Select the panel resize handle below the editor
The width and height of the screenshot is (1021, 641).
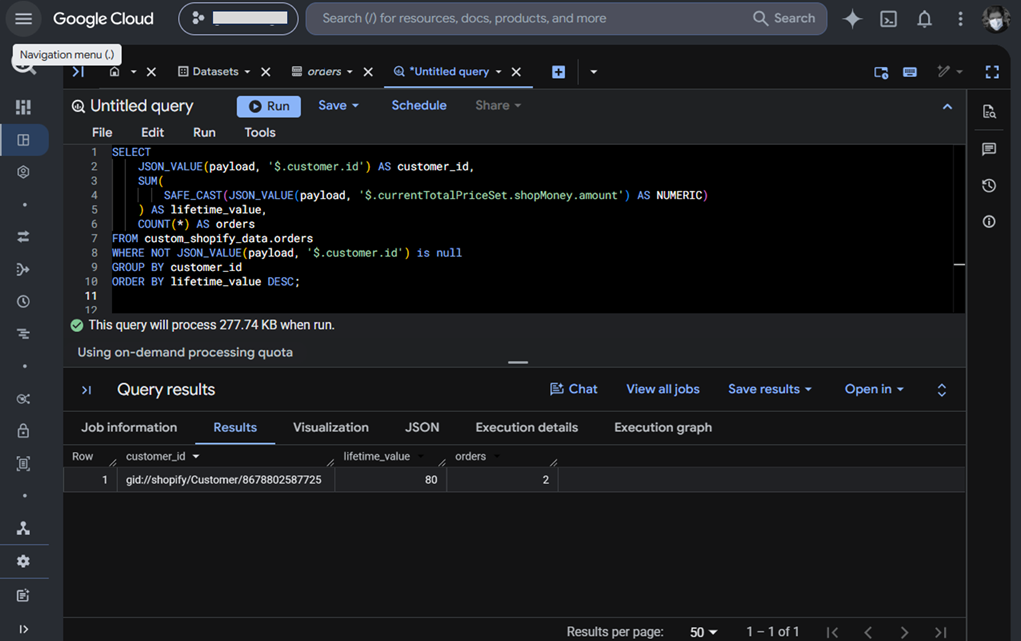[x=518, y=362]
